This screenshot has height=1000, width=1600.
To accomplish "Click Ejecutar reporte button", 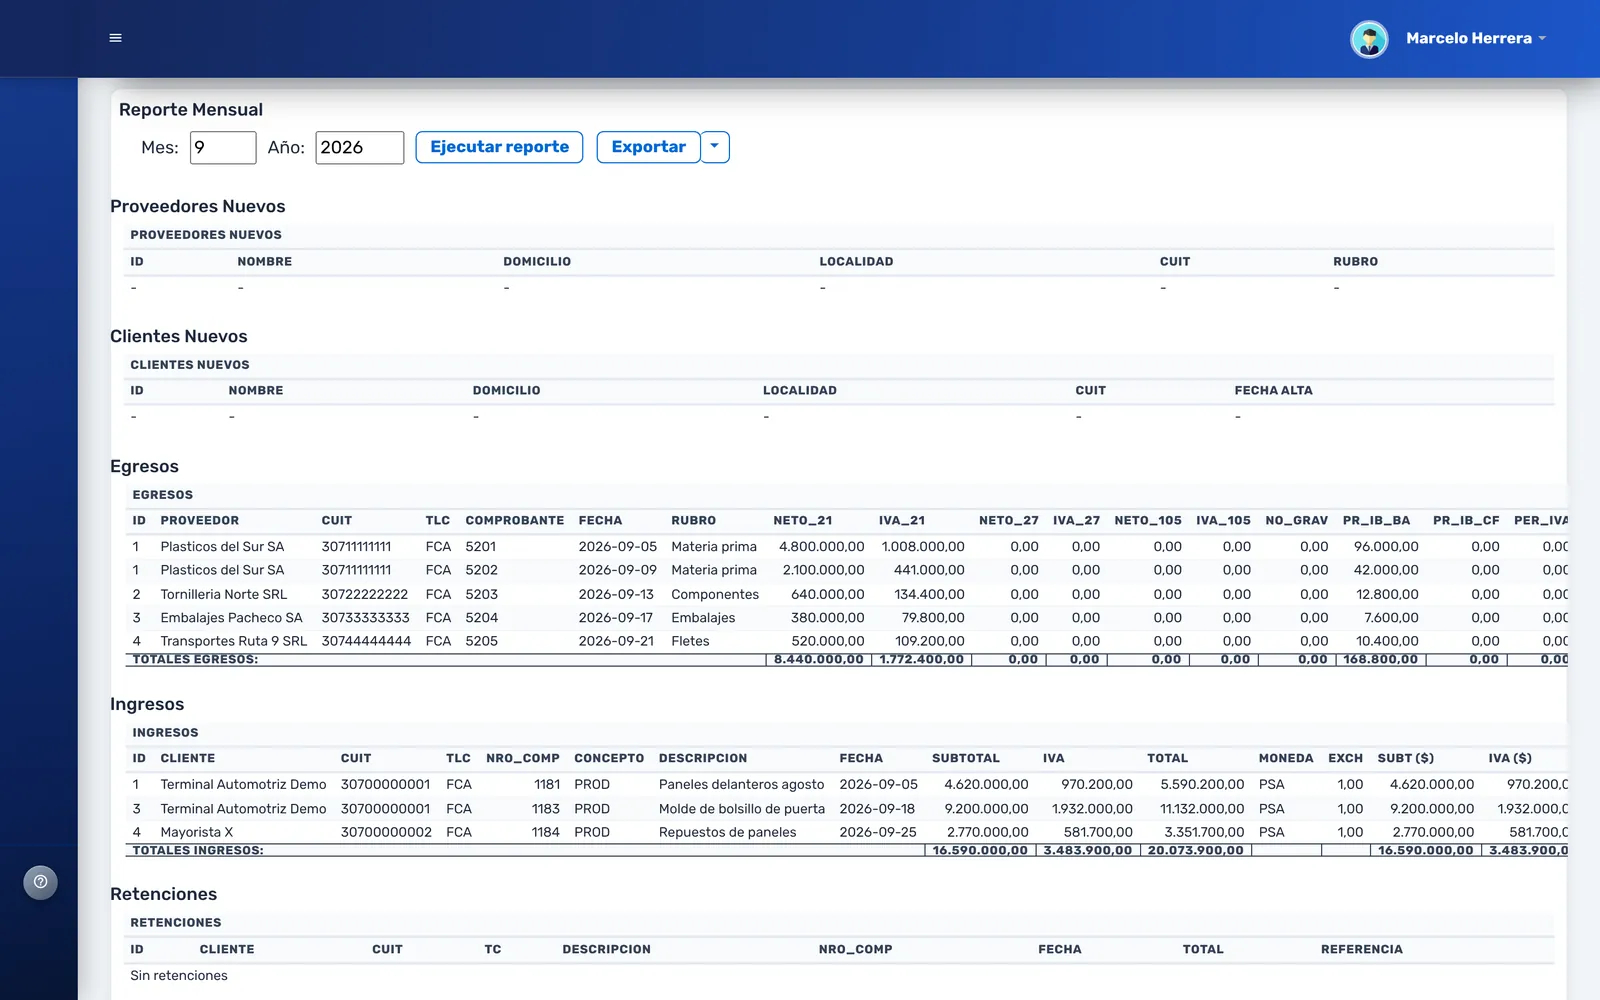I will coord(499,147).
